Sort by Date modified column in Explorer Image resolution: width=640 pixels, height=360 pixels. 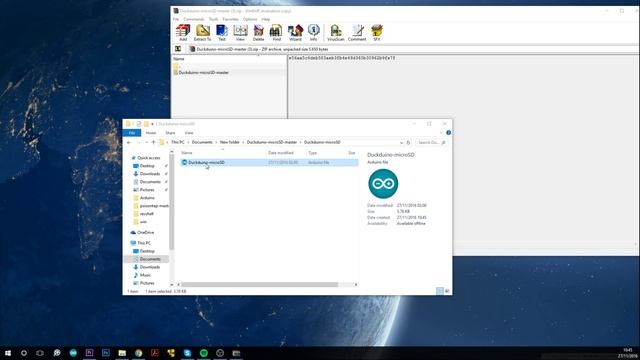[x=286, y=153]
